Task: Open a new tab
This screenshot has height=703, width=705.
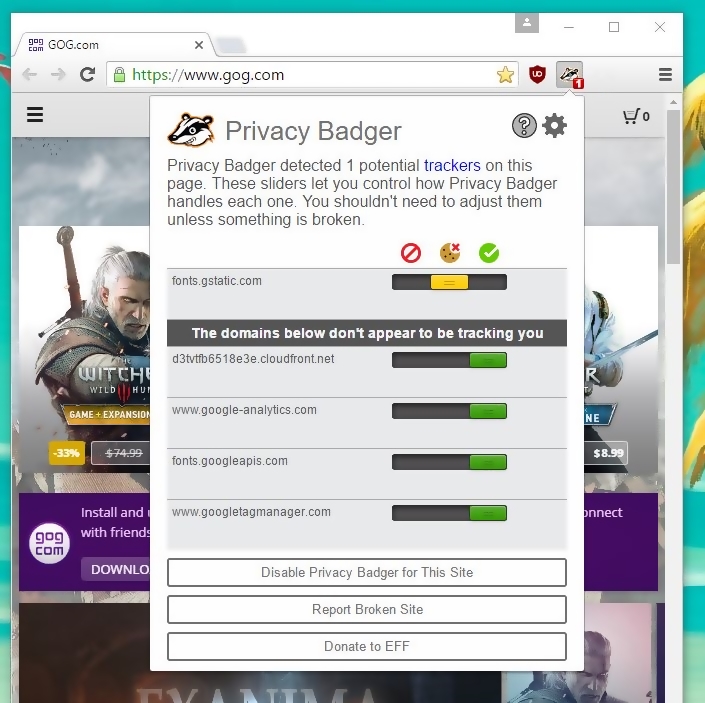Action: coord(231,45)
